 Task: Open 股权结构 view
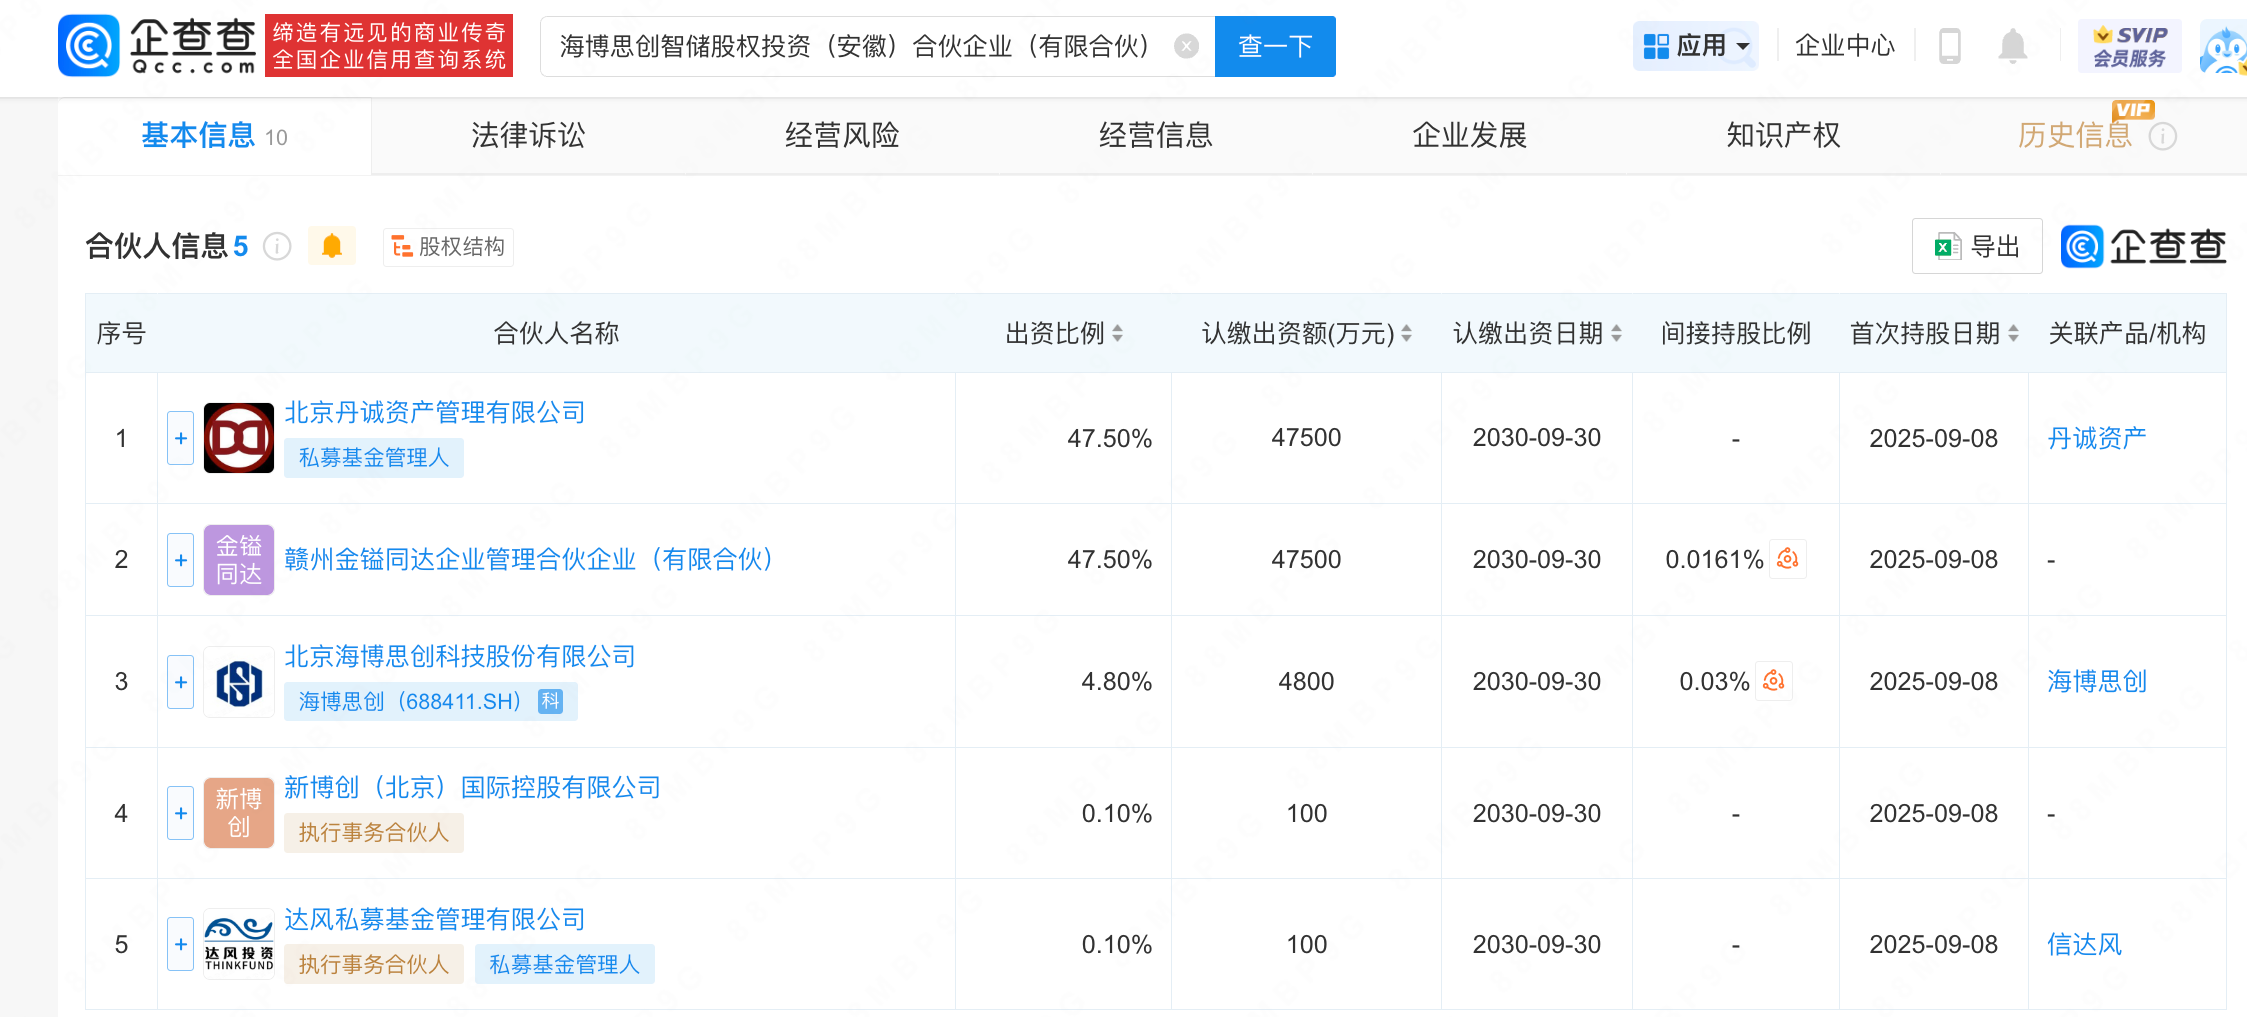[x=448, y=246]
